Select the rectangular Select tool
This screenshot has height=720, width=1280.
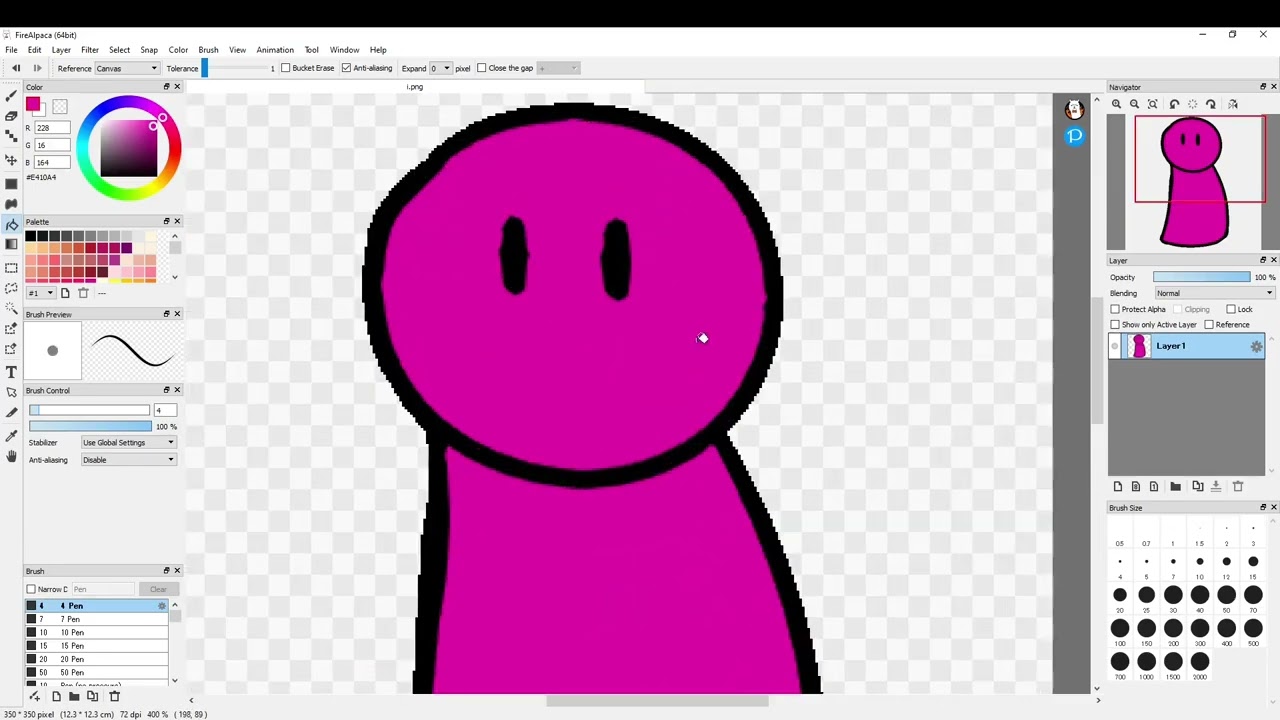click(11, 267)
